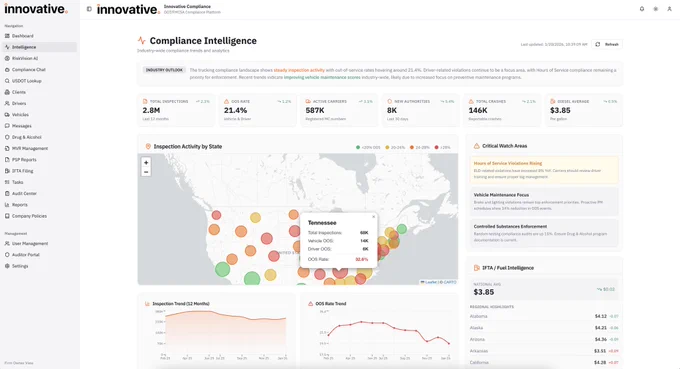This screenshot has height=369, width=680.
Task: Click the sidebar collapse icon beside the logo
Action: point(89,9)
